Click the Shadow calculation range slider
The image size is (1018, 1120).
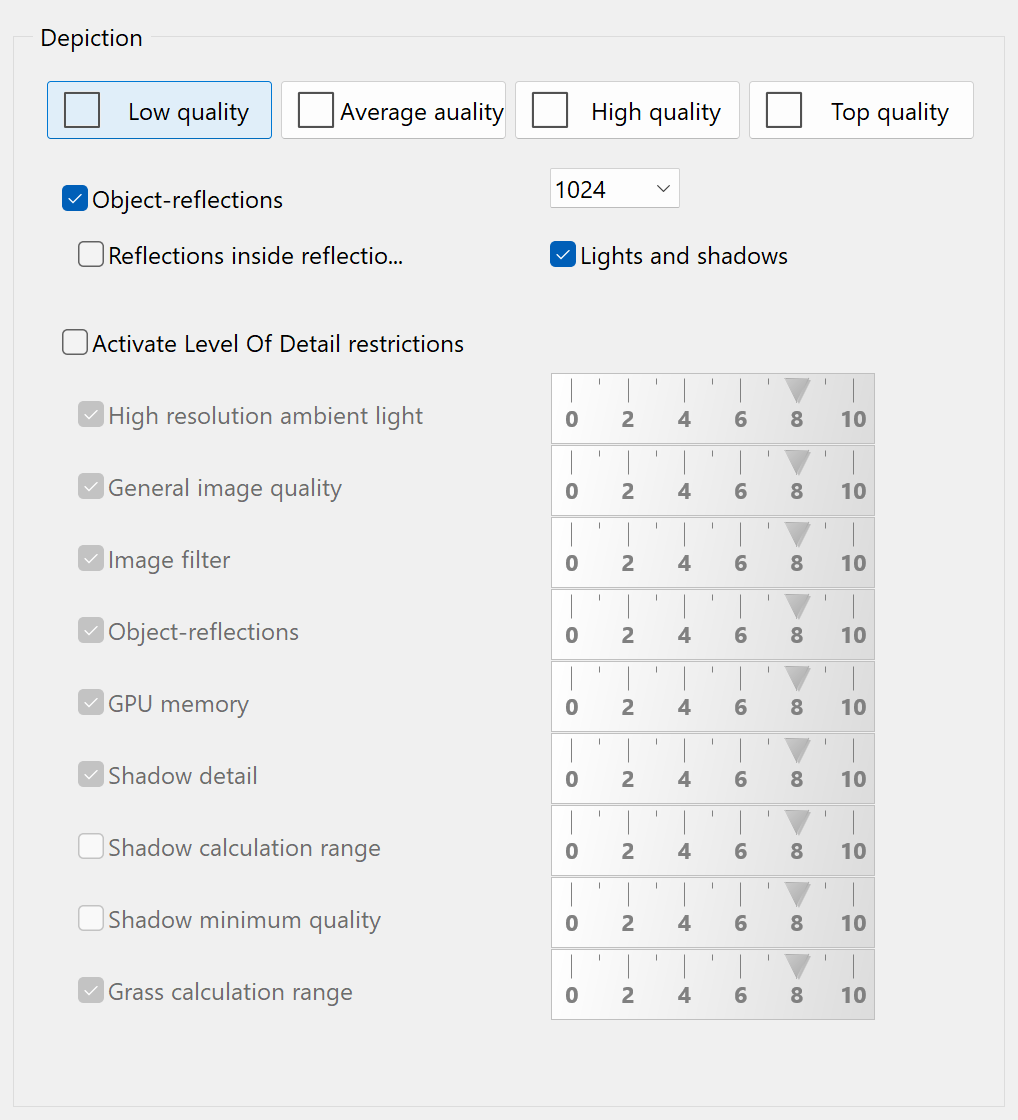713,841
